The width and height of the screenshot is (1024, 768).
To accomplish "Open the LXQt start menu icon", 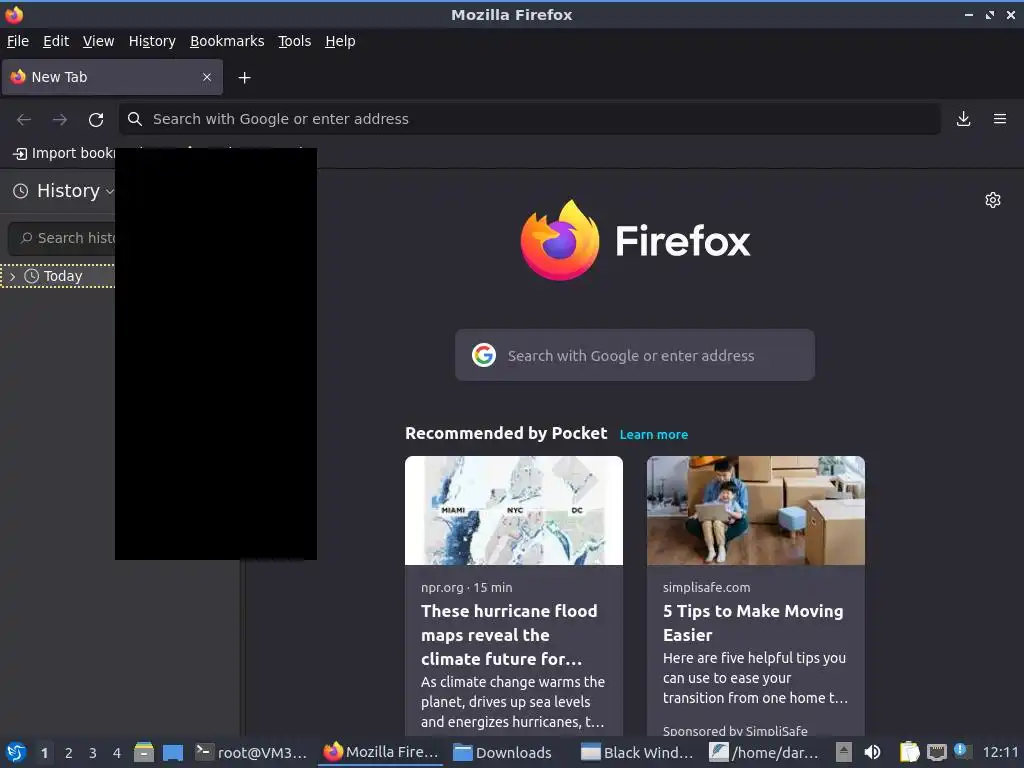I will (16, 752).
